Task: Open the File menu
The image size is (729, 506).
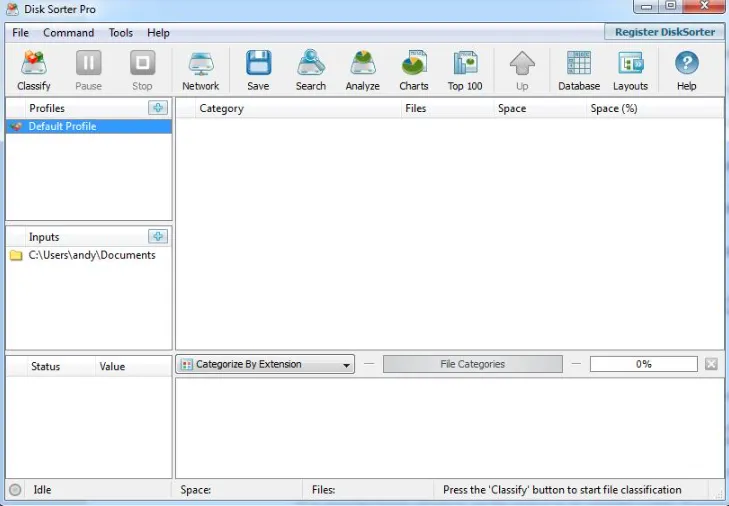Action: (x=20, y=33)
